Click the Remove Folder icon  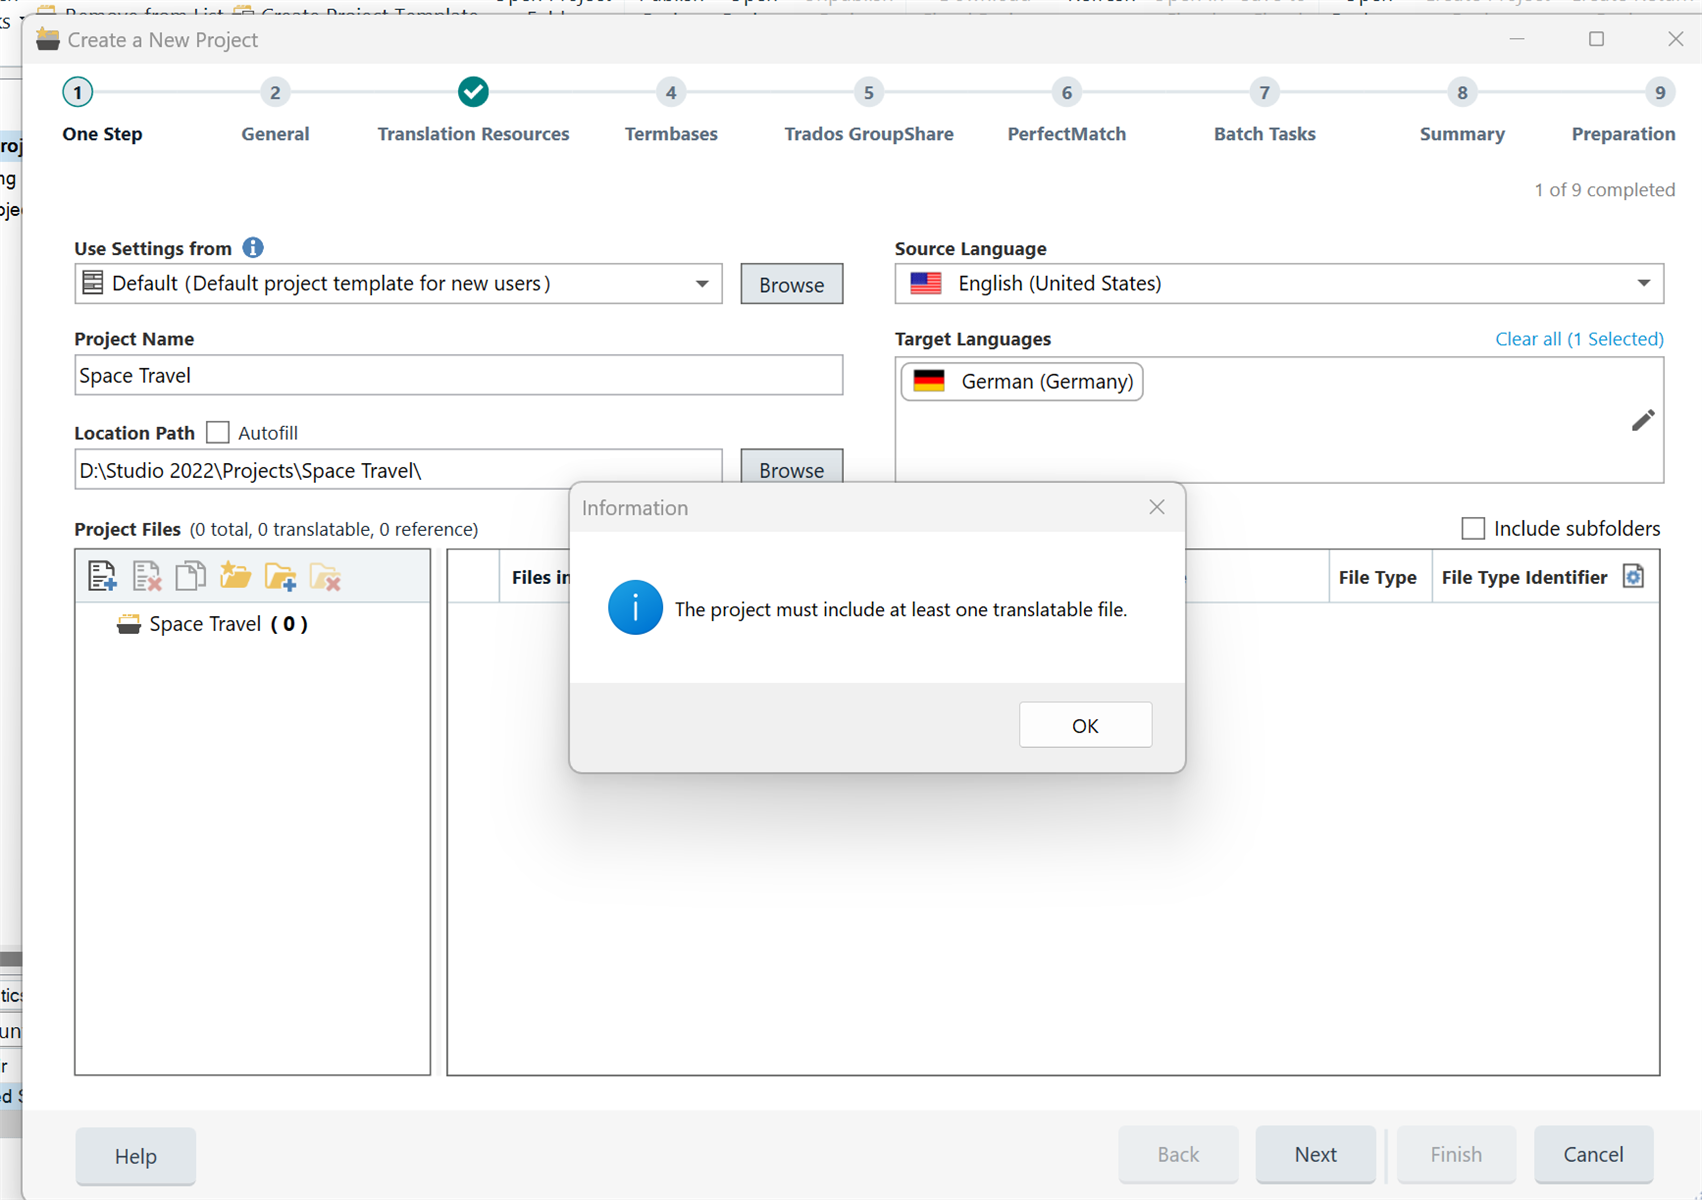pos(325,576)
